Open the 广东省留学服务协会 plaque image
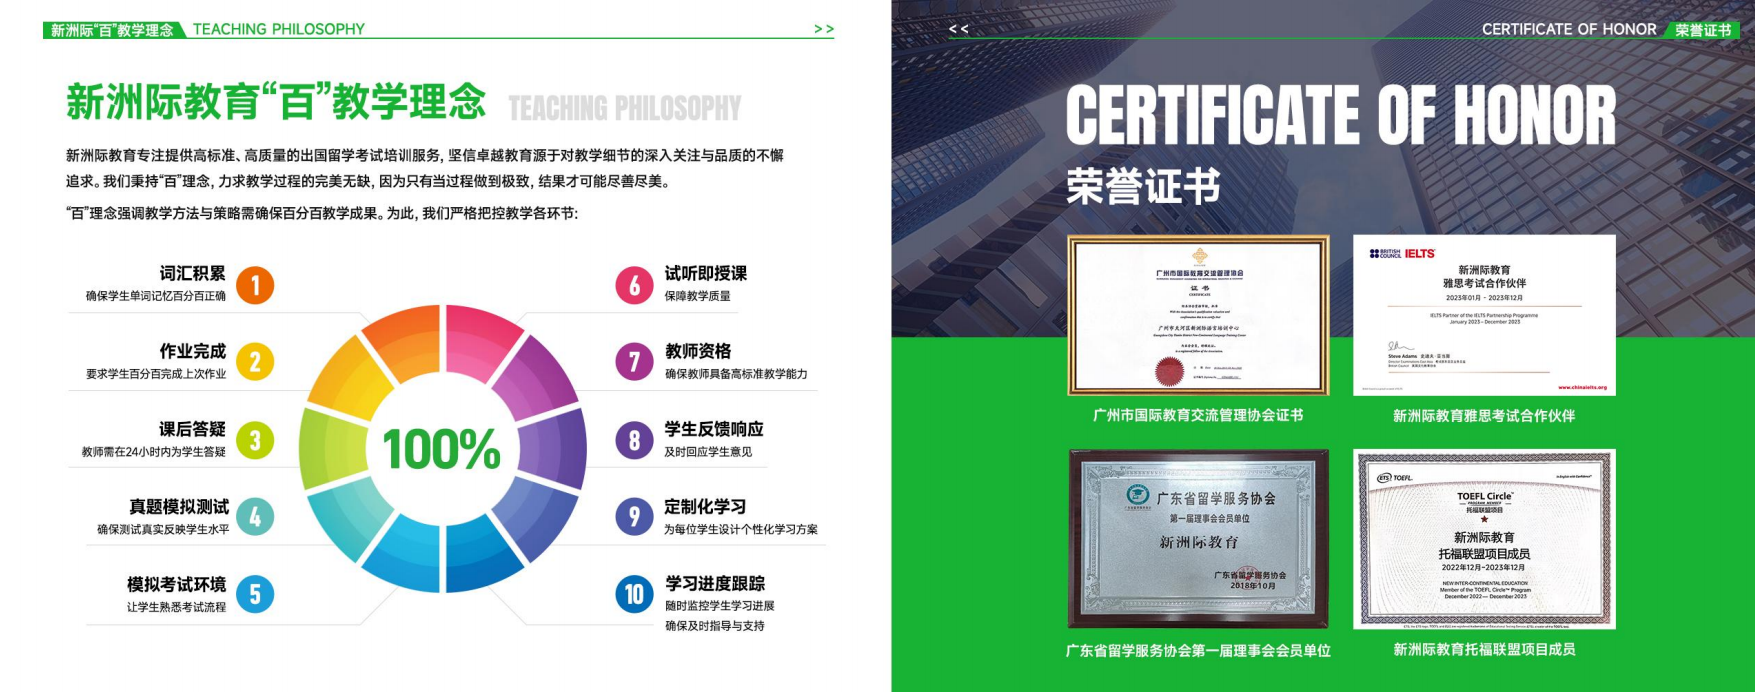Screen dimensions: 1755x692 click(x=1198, y=539)
